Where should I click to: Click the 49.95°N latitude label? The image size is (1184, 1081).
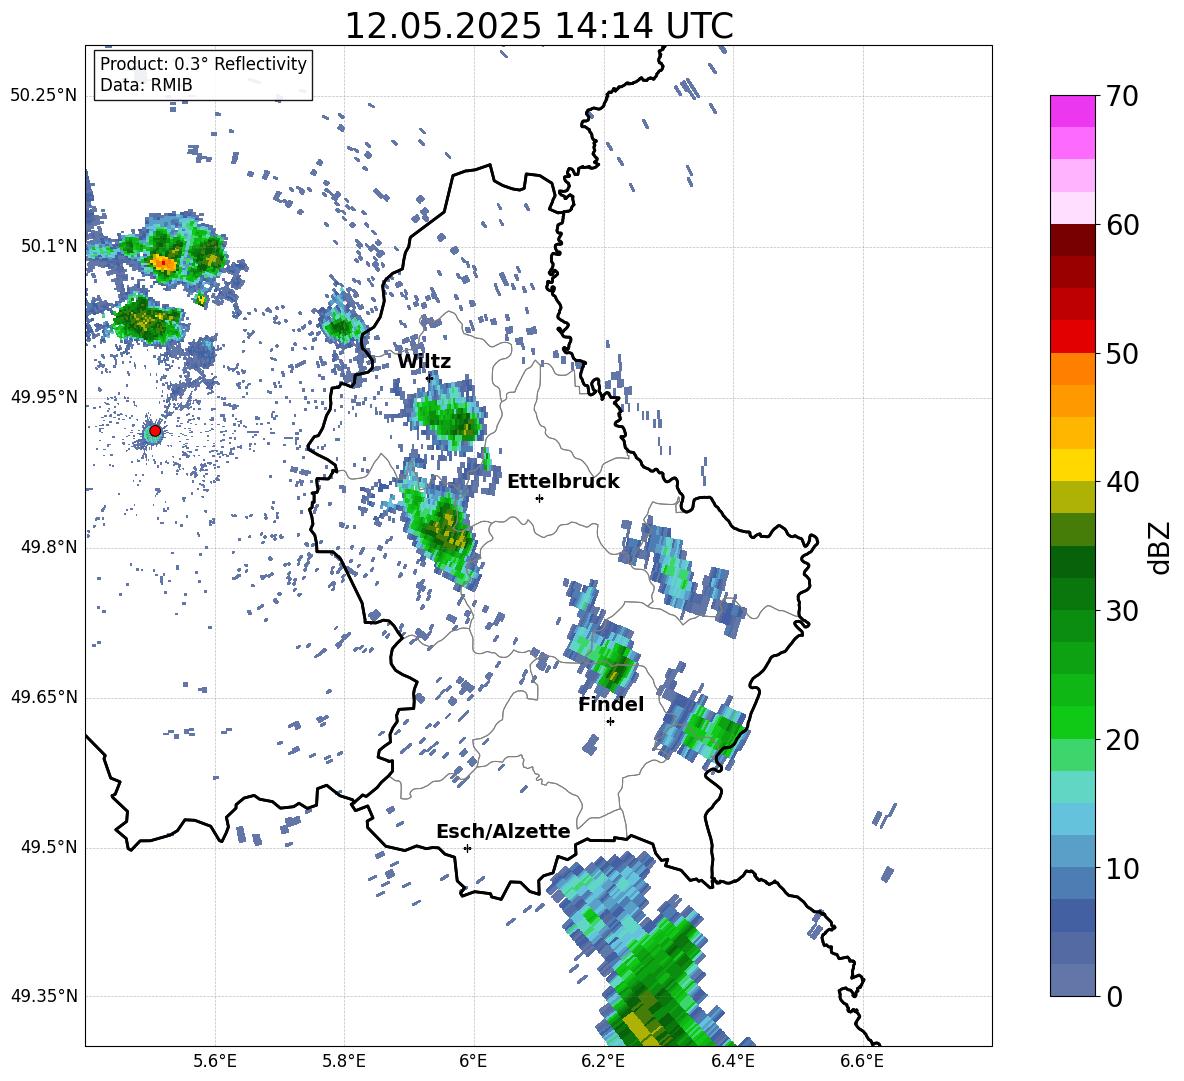pyautogui.click(x=44, y=397)
